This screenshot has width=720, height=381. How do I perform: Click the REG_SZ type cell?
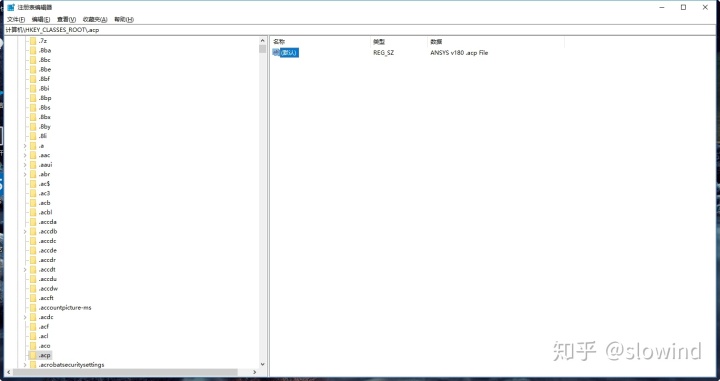pyautogui.click(x=383, y=53)
